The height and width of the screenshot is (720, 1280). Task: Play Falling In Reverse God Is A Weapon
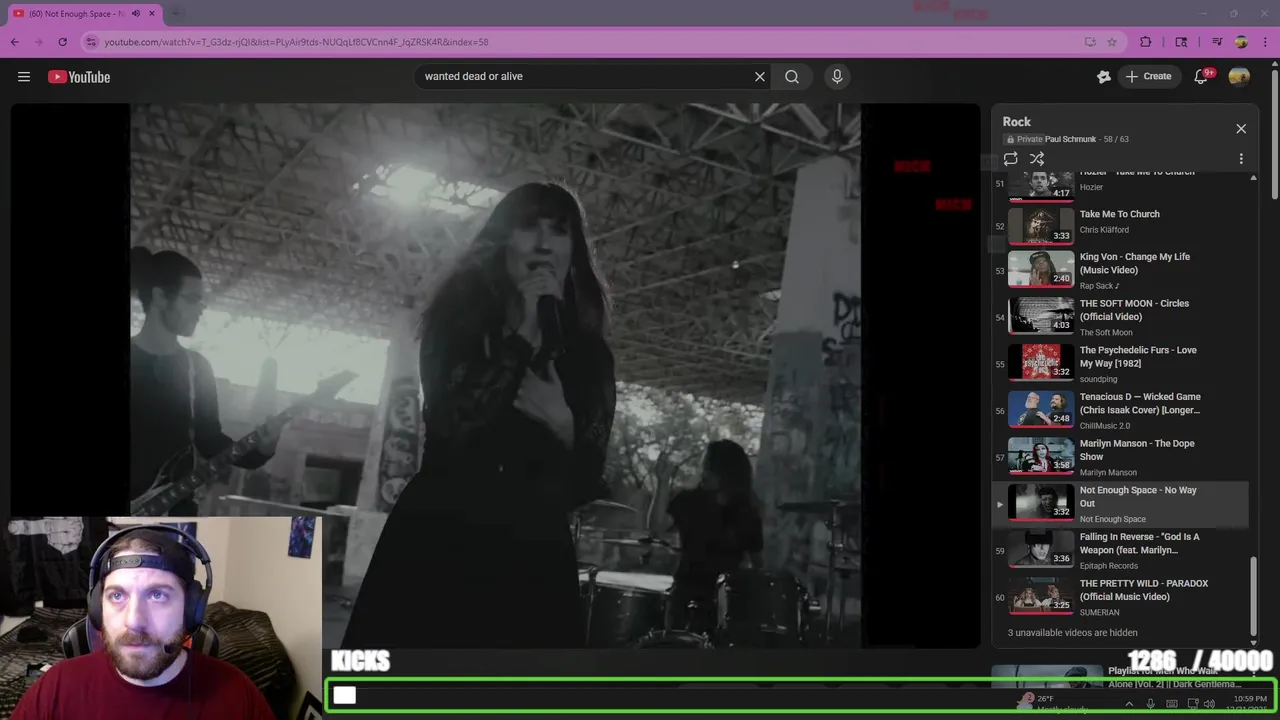(1120, 551)
